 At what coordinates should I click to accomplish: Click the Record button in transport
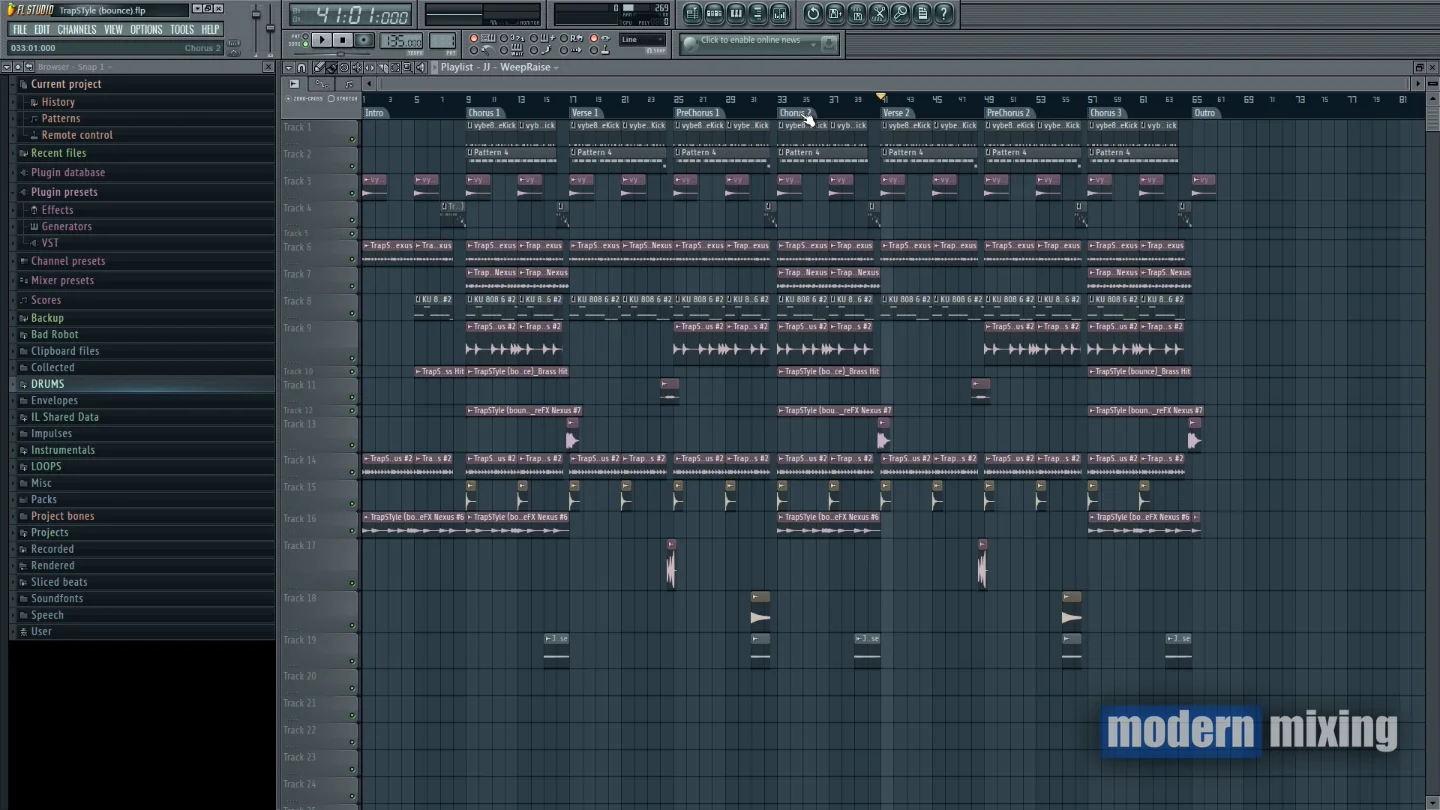click(x=365, y=41)
